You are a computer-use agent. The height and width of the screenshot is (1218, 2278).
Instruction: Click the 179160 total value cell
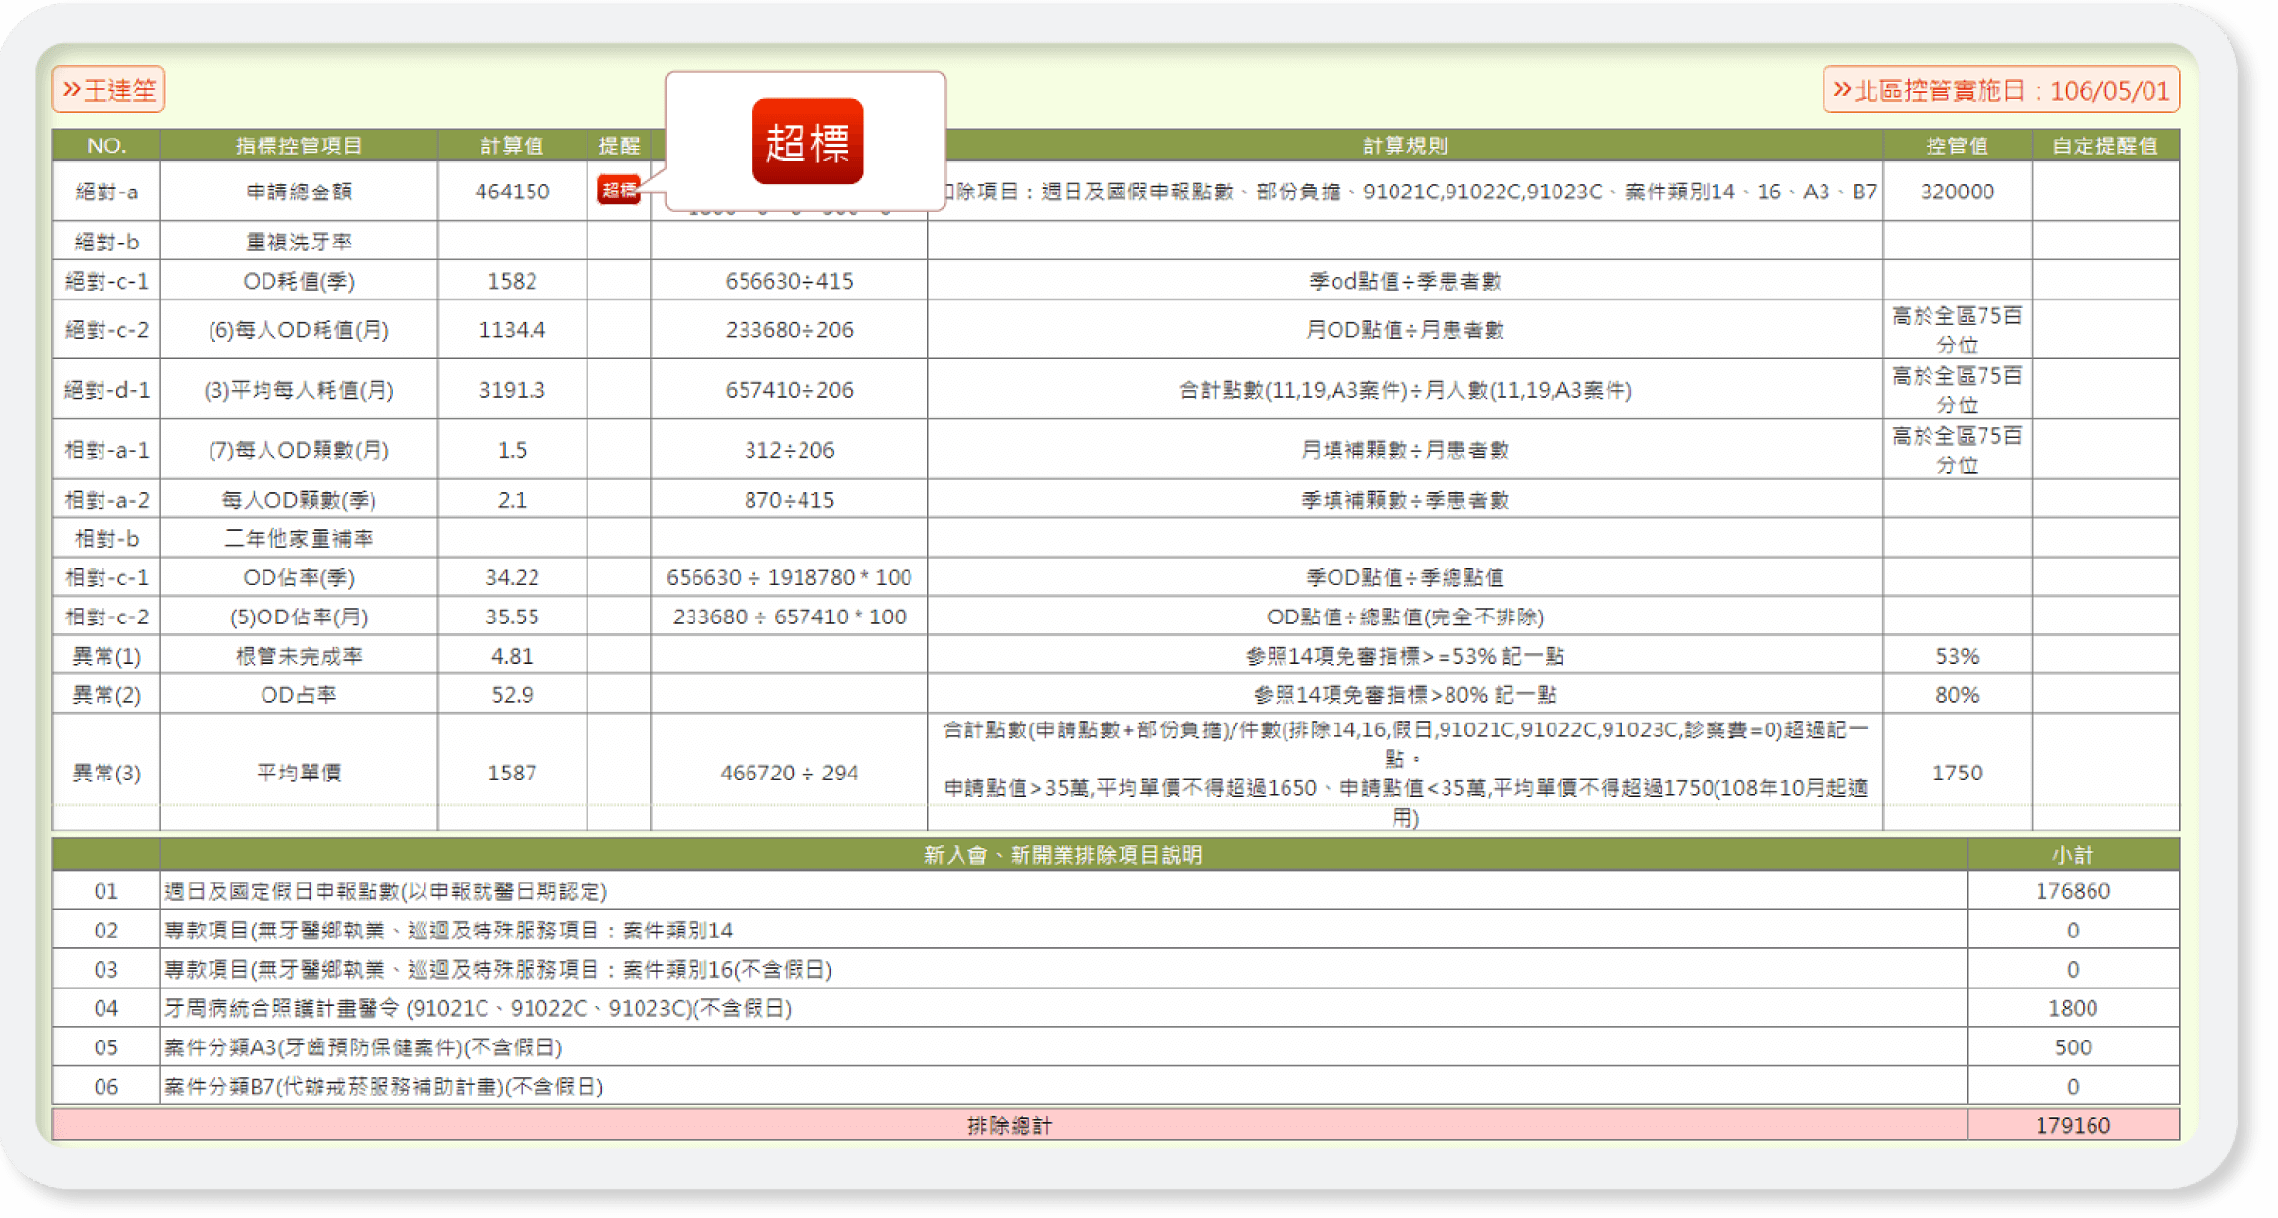(x=2072, y=1125)
